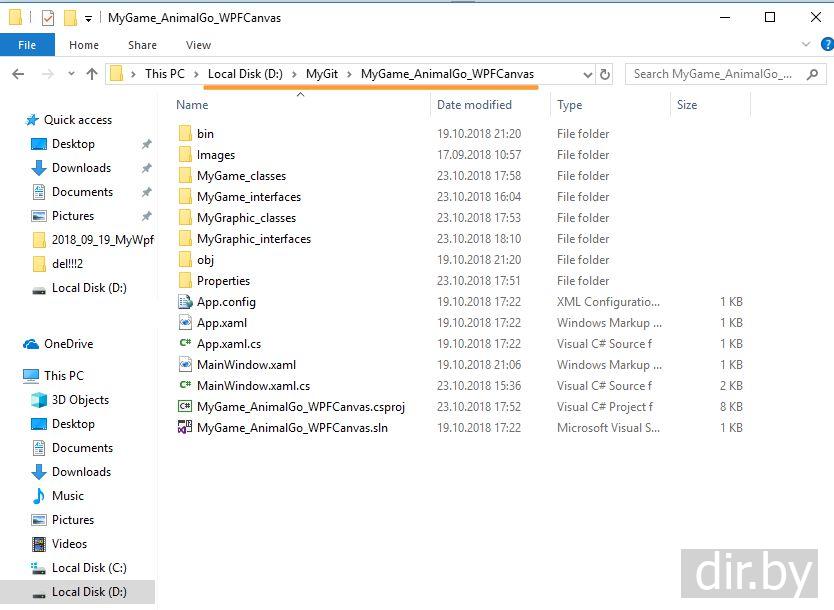The image size is (834, 610).
Task: Click the OneDrive cloud icon
Action: [x=31, y=344]
